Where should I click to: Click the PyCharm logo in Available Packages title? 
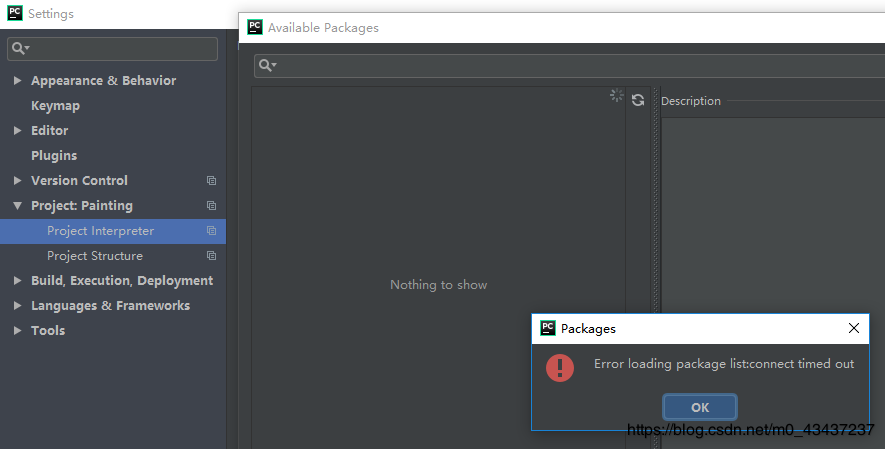click(255, 27)
